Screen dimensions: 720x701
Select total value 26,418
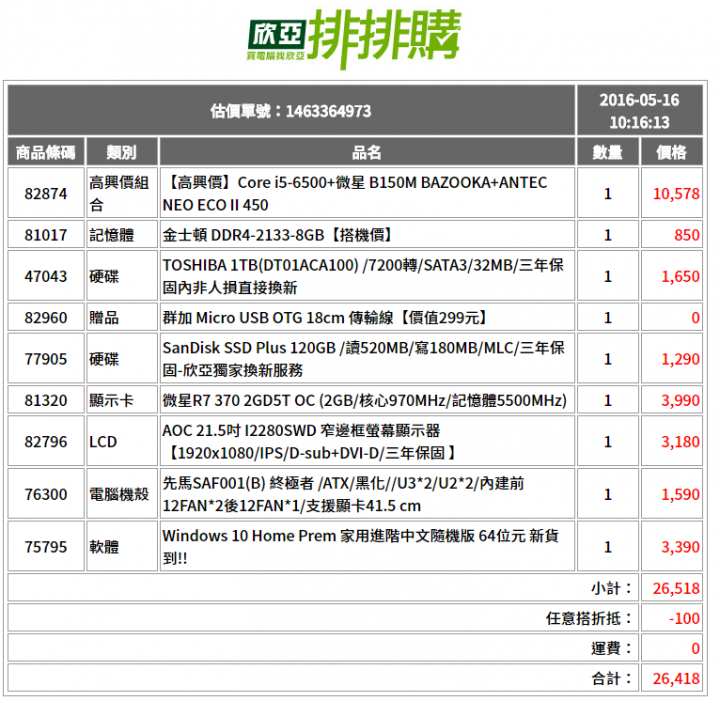(x=676, y=678)
